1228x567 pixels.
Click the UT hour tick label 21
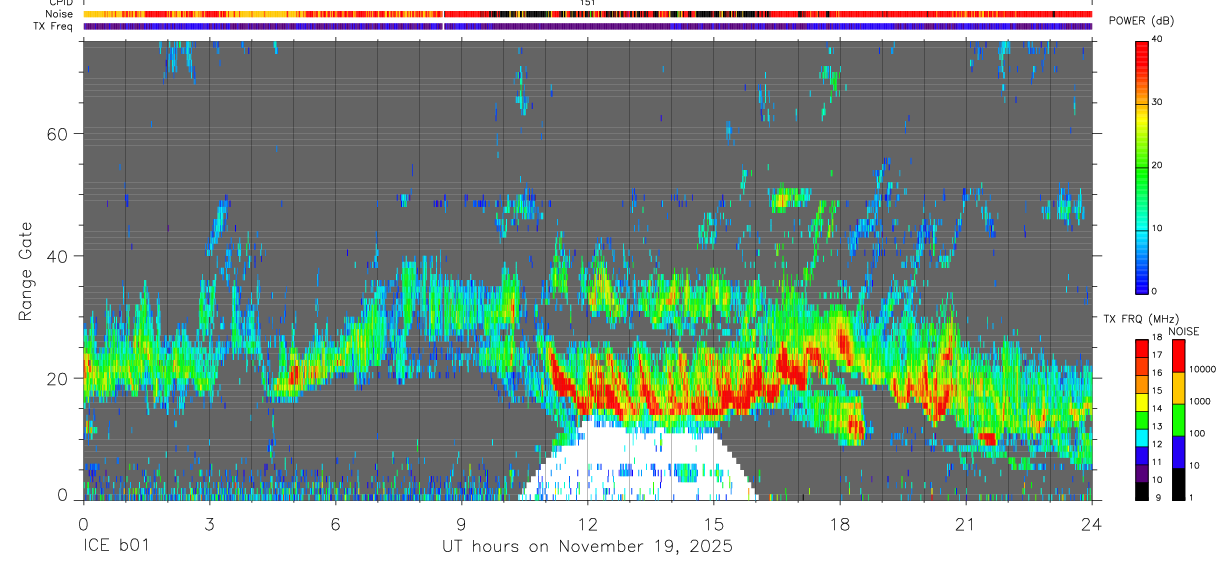[965, 524]
